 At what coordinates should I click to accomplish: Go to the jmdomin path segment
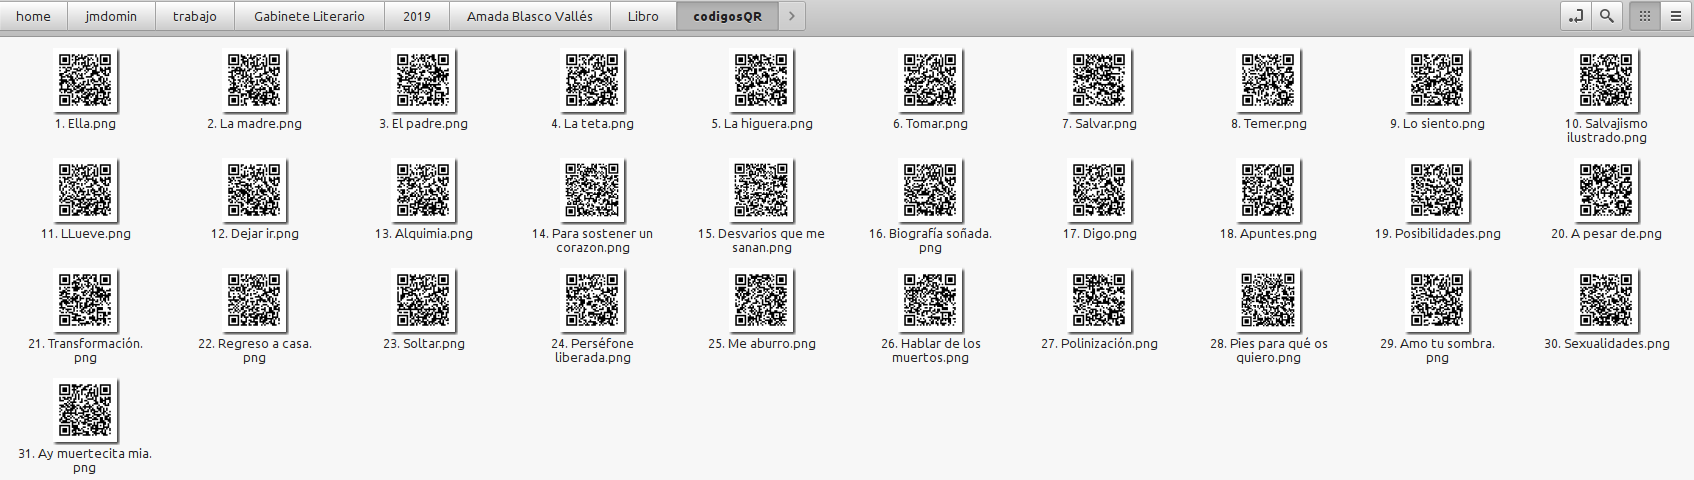click(111, 16)
